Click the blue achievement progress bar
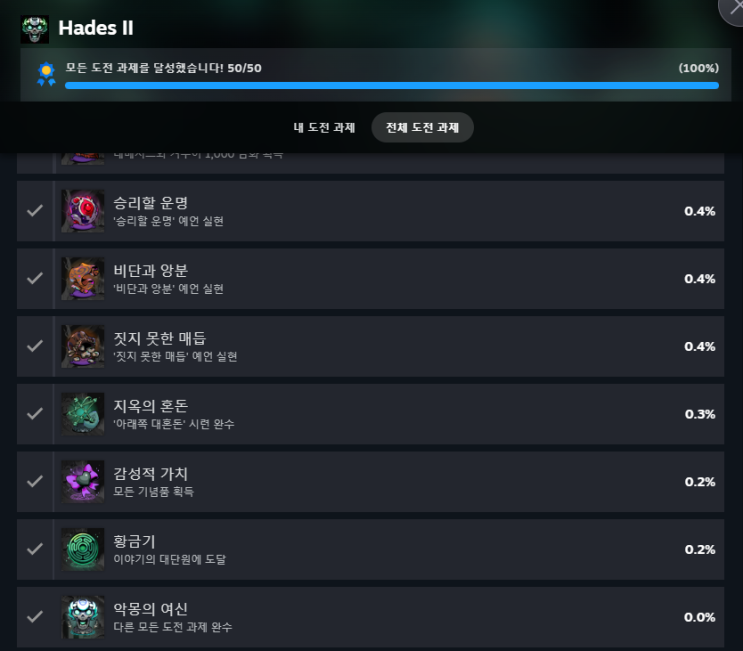 click(391, 86)
